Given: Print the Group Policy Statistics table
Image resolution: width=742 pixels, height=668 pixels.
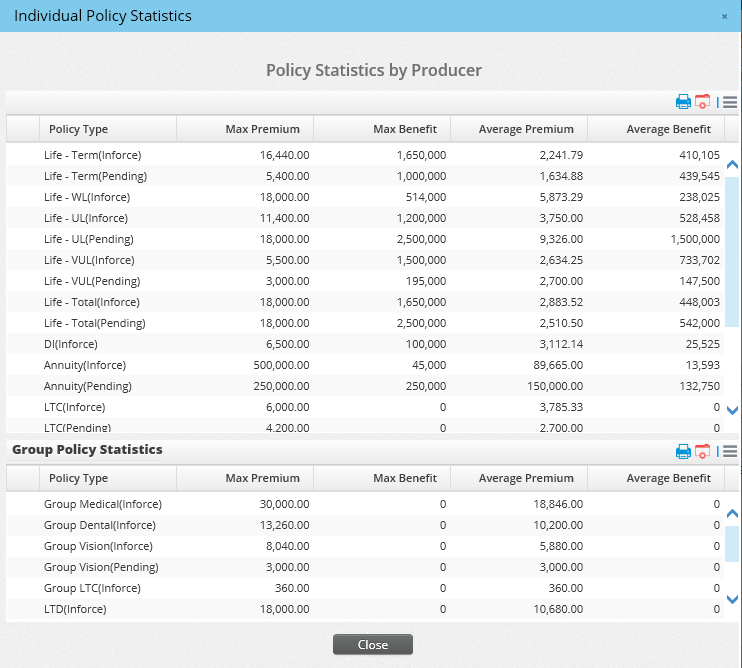Looking at the screenshot, I should pyautogui.click(x=683, y=451).
